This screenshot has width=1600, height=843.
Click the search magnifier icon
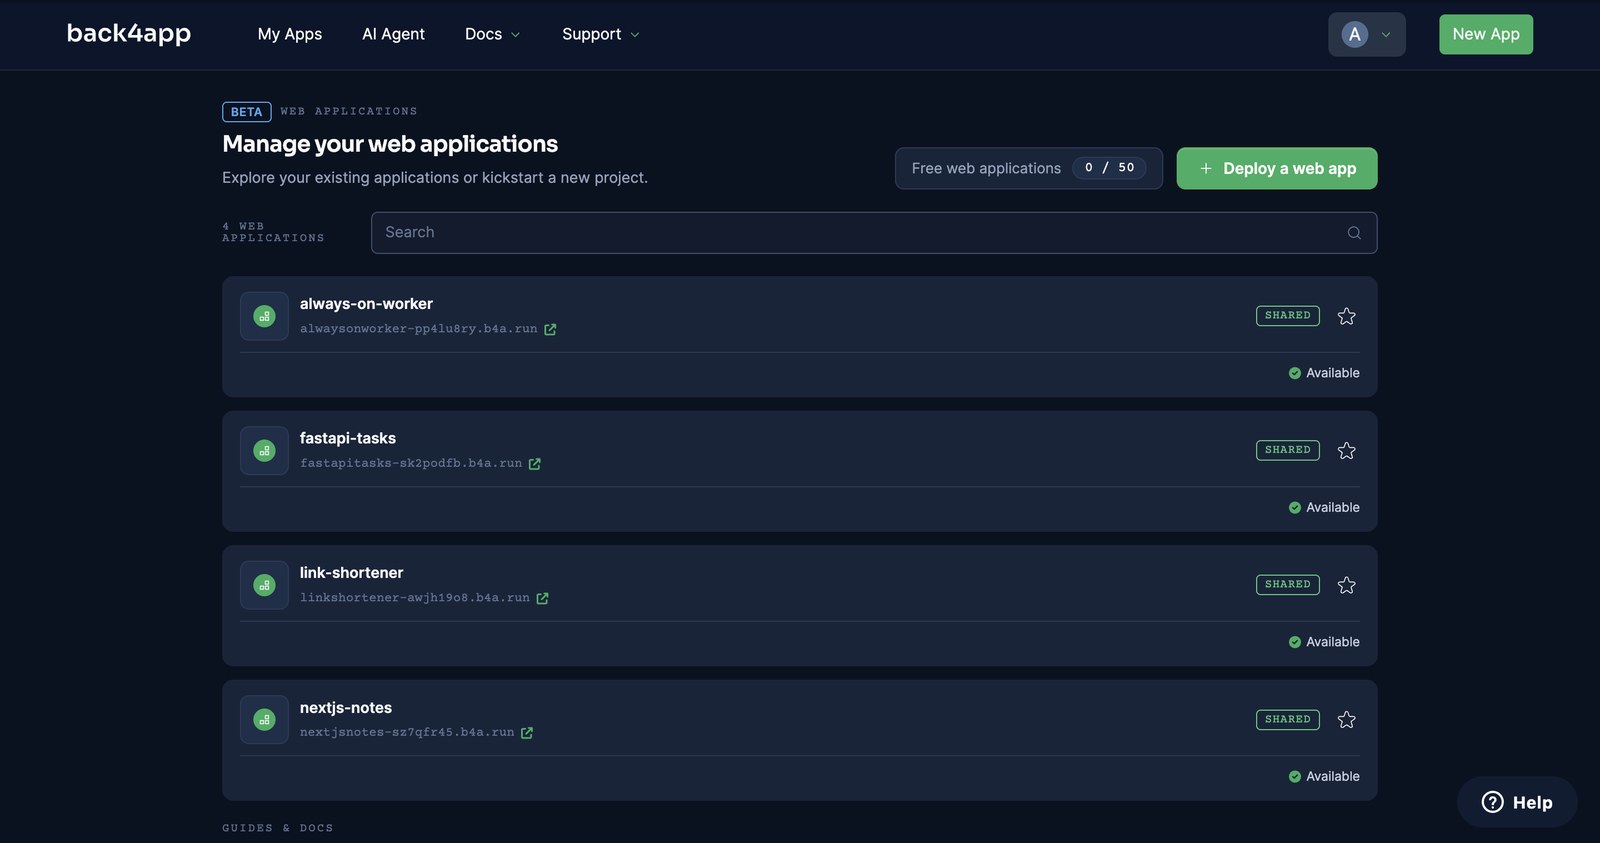(x=1354, y=233)
